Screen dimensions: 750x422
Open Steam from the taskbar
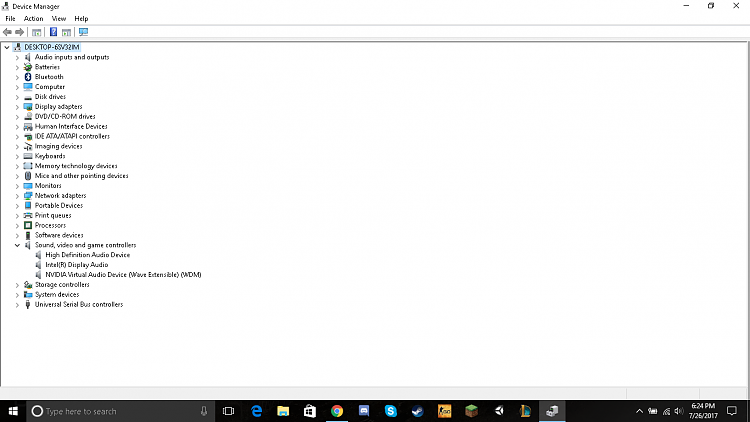(417, 411)
